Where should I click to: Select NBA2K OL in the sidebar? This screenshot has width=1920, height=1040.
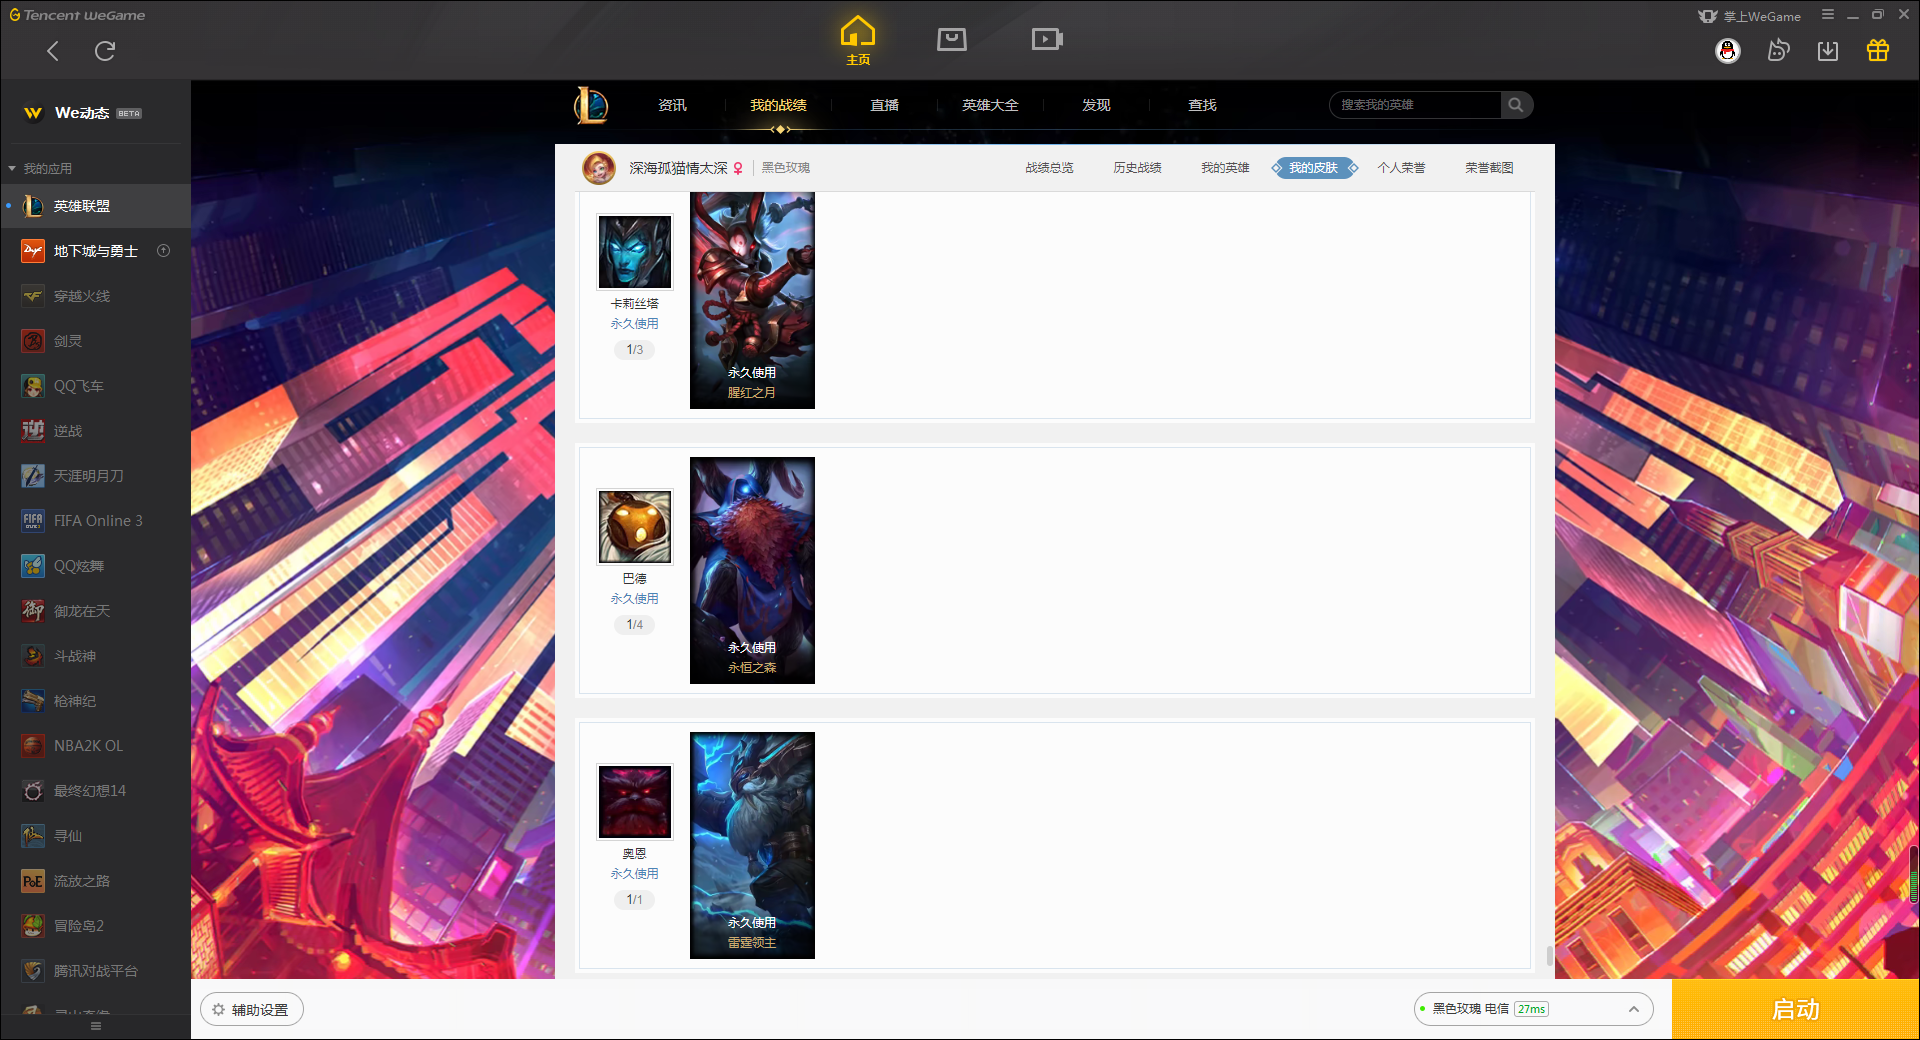click(x=95, y=746)
